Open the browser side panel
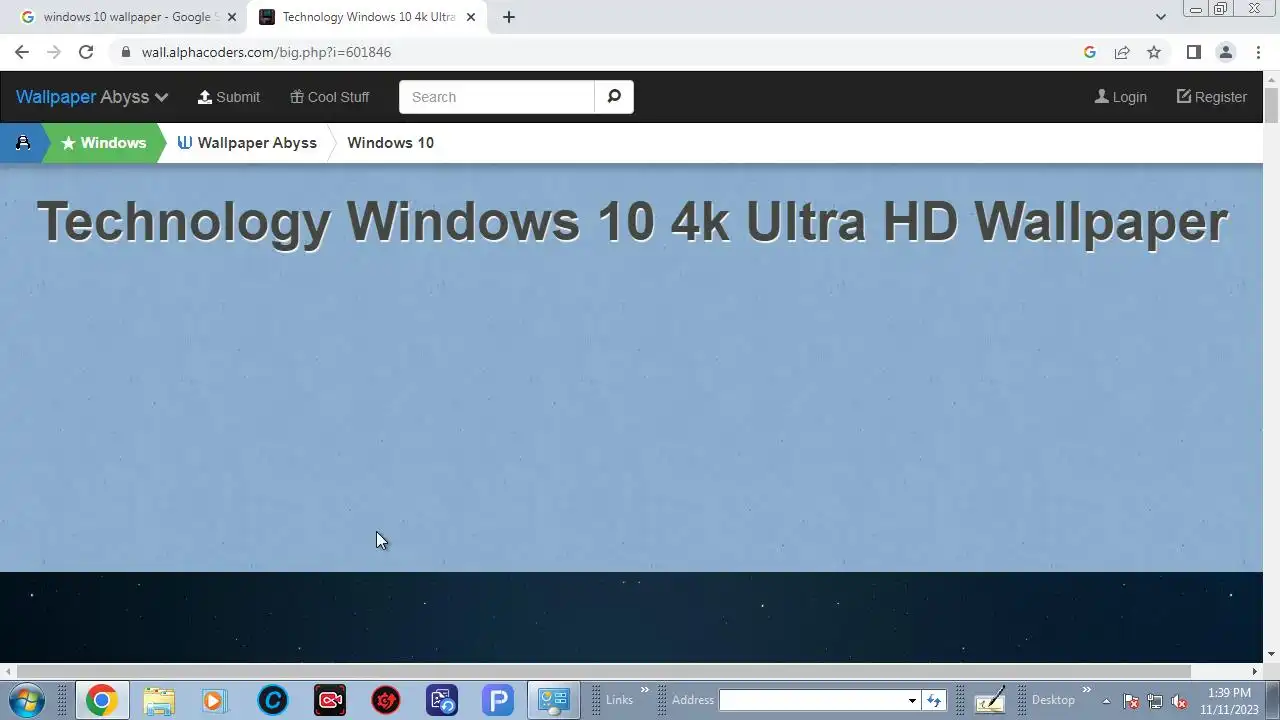The width and height of the screenshot is (1280, 720). 1193,52
